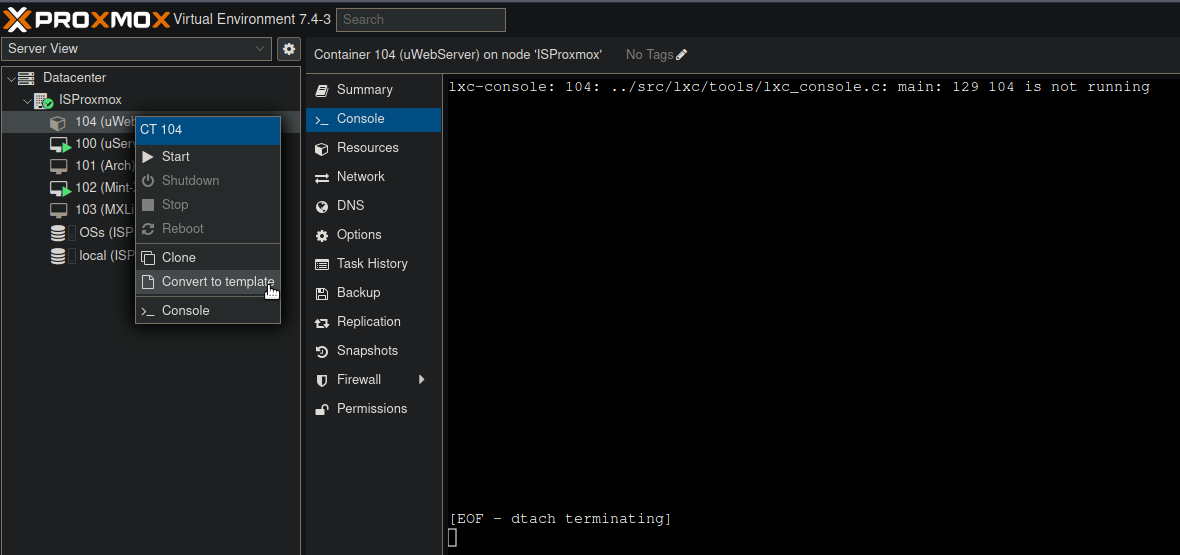Viewport: 1180px width, 555px height.
Task: Click the VM 103 monitor icon
Action: click(x=57, y=209)
